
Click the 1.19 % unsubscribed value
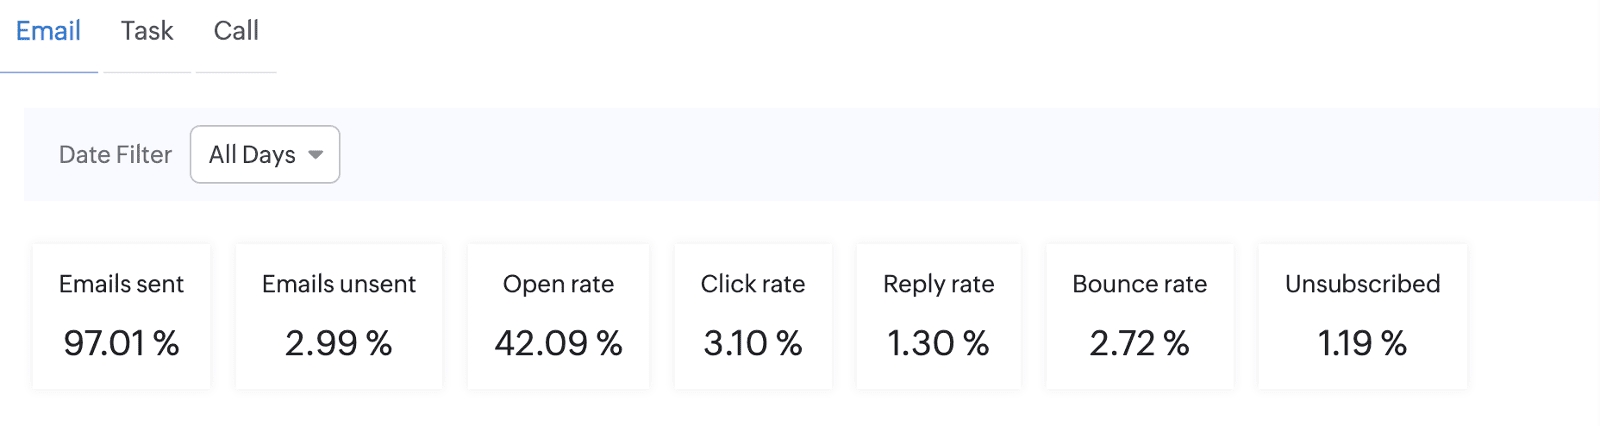point(1362,343)
